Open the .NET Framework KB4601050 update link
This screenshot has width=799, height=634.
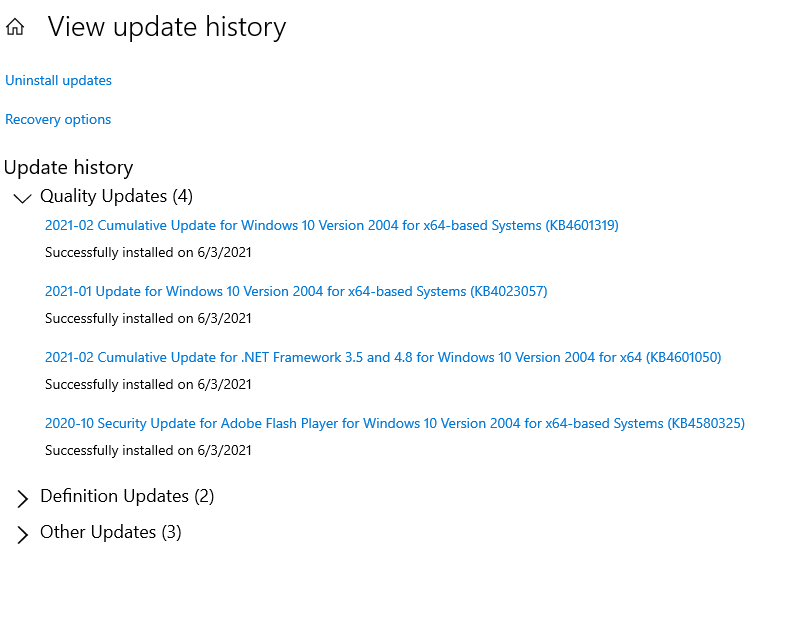coord(383,357)
